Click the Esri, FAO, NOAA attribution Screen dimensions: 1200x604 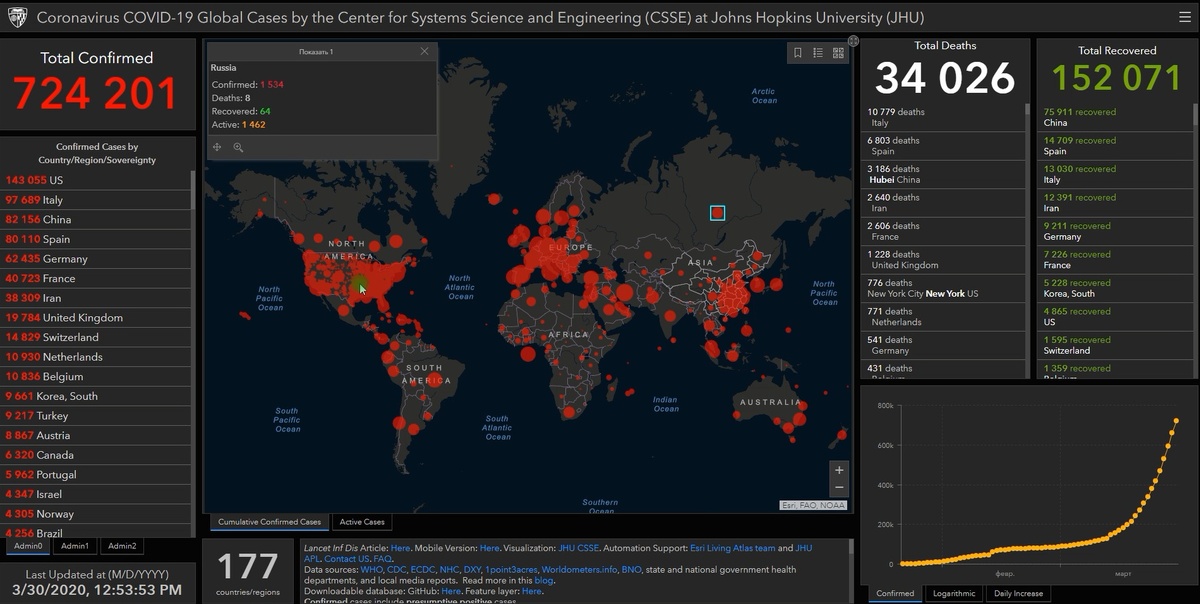click(813, 506)
